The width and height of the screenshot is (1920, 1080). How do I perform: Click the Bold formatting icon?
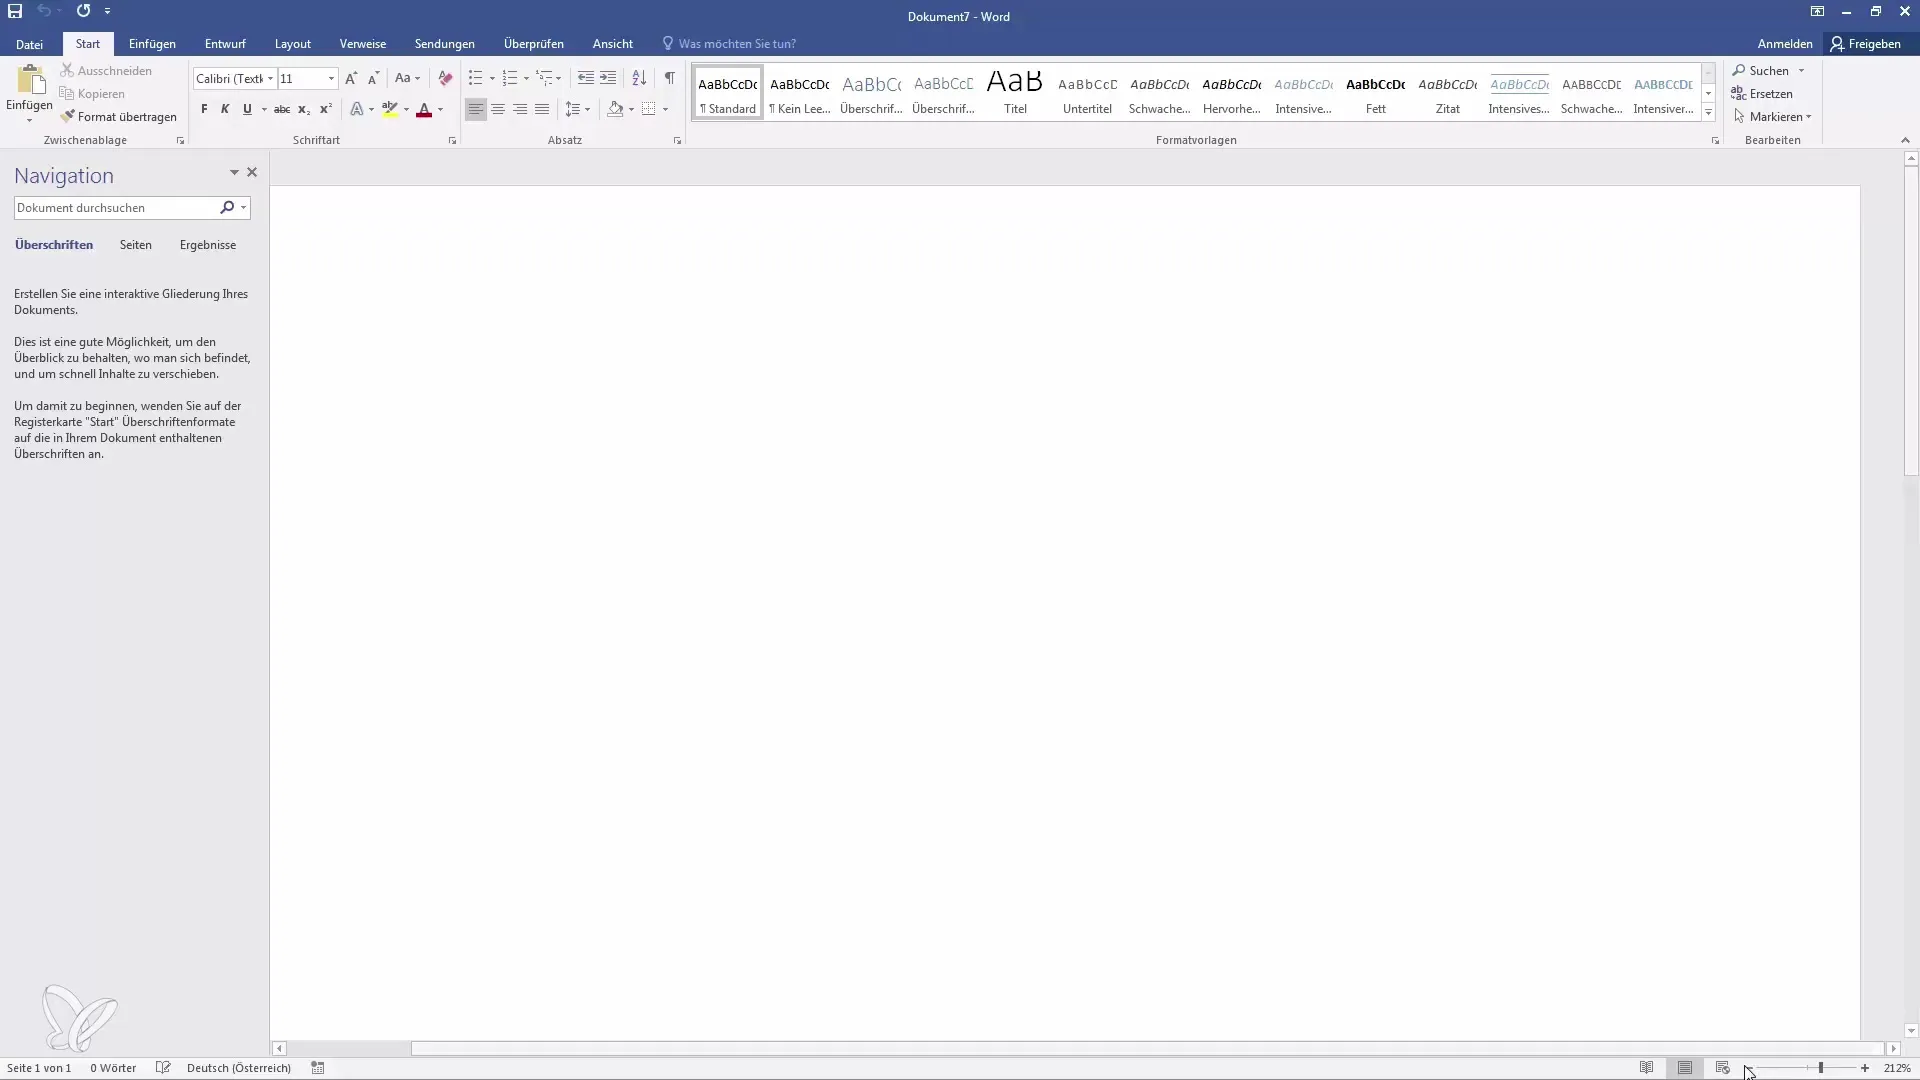tap(203, 108)
